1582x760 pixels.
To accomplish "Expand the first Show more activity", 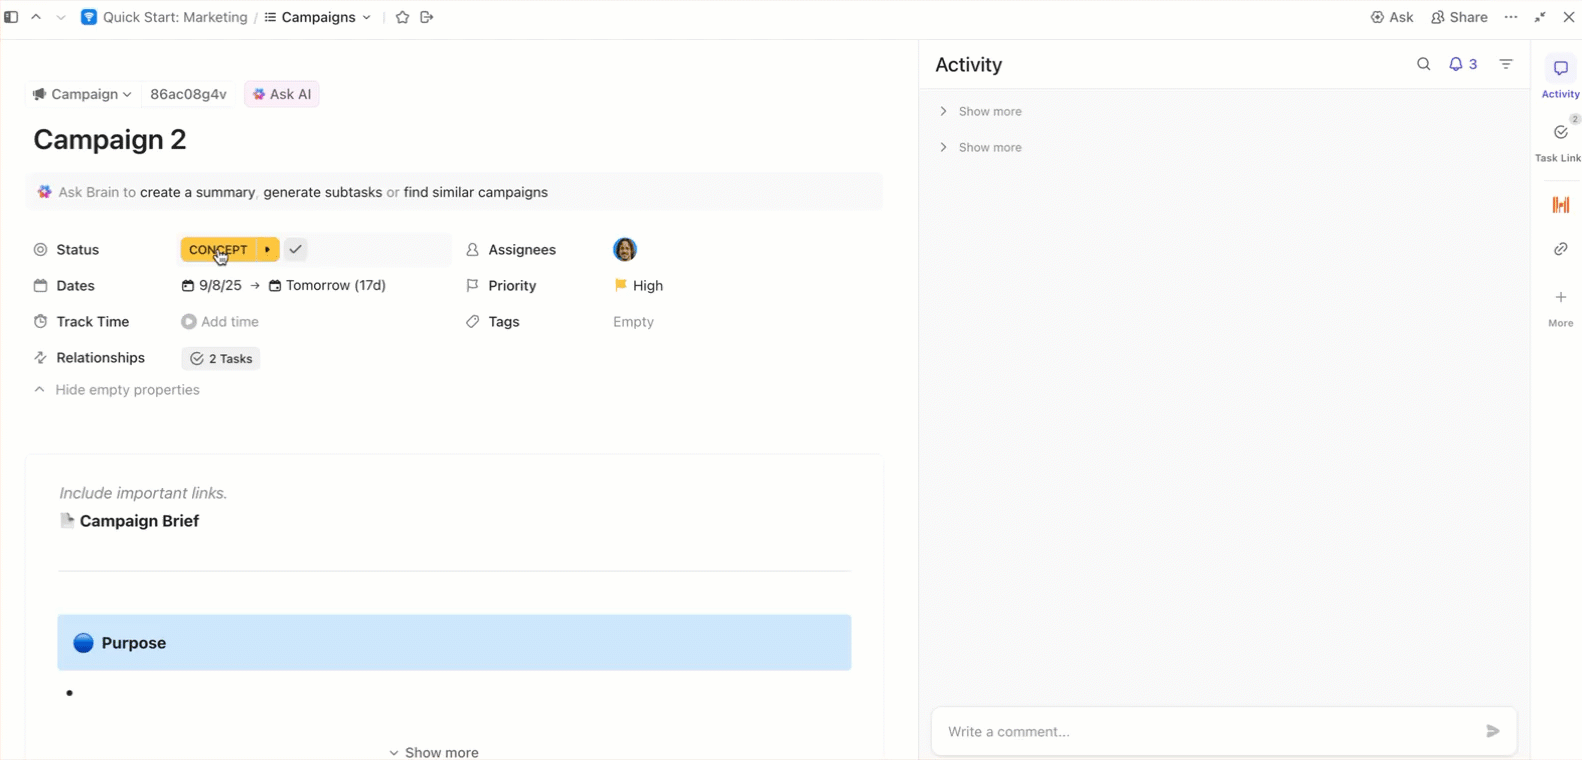I will (989, 111).
